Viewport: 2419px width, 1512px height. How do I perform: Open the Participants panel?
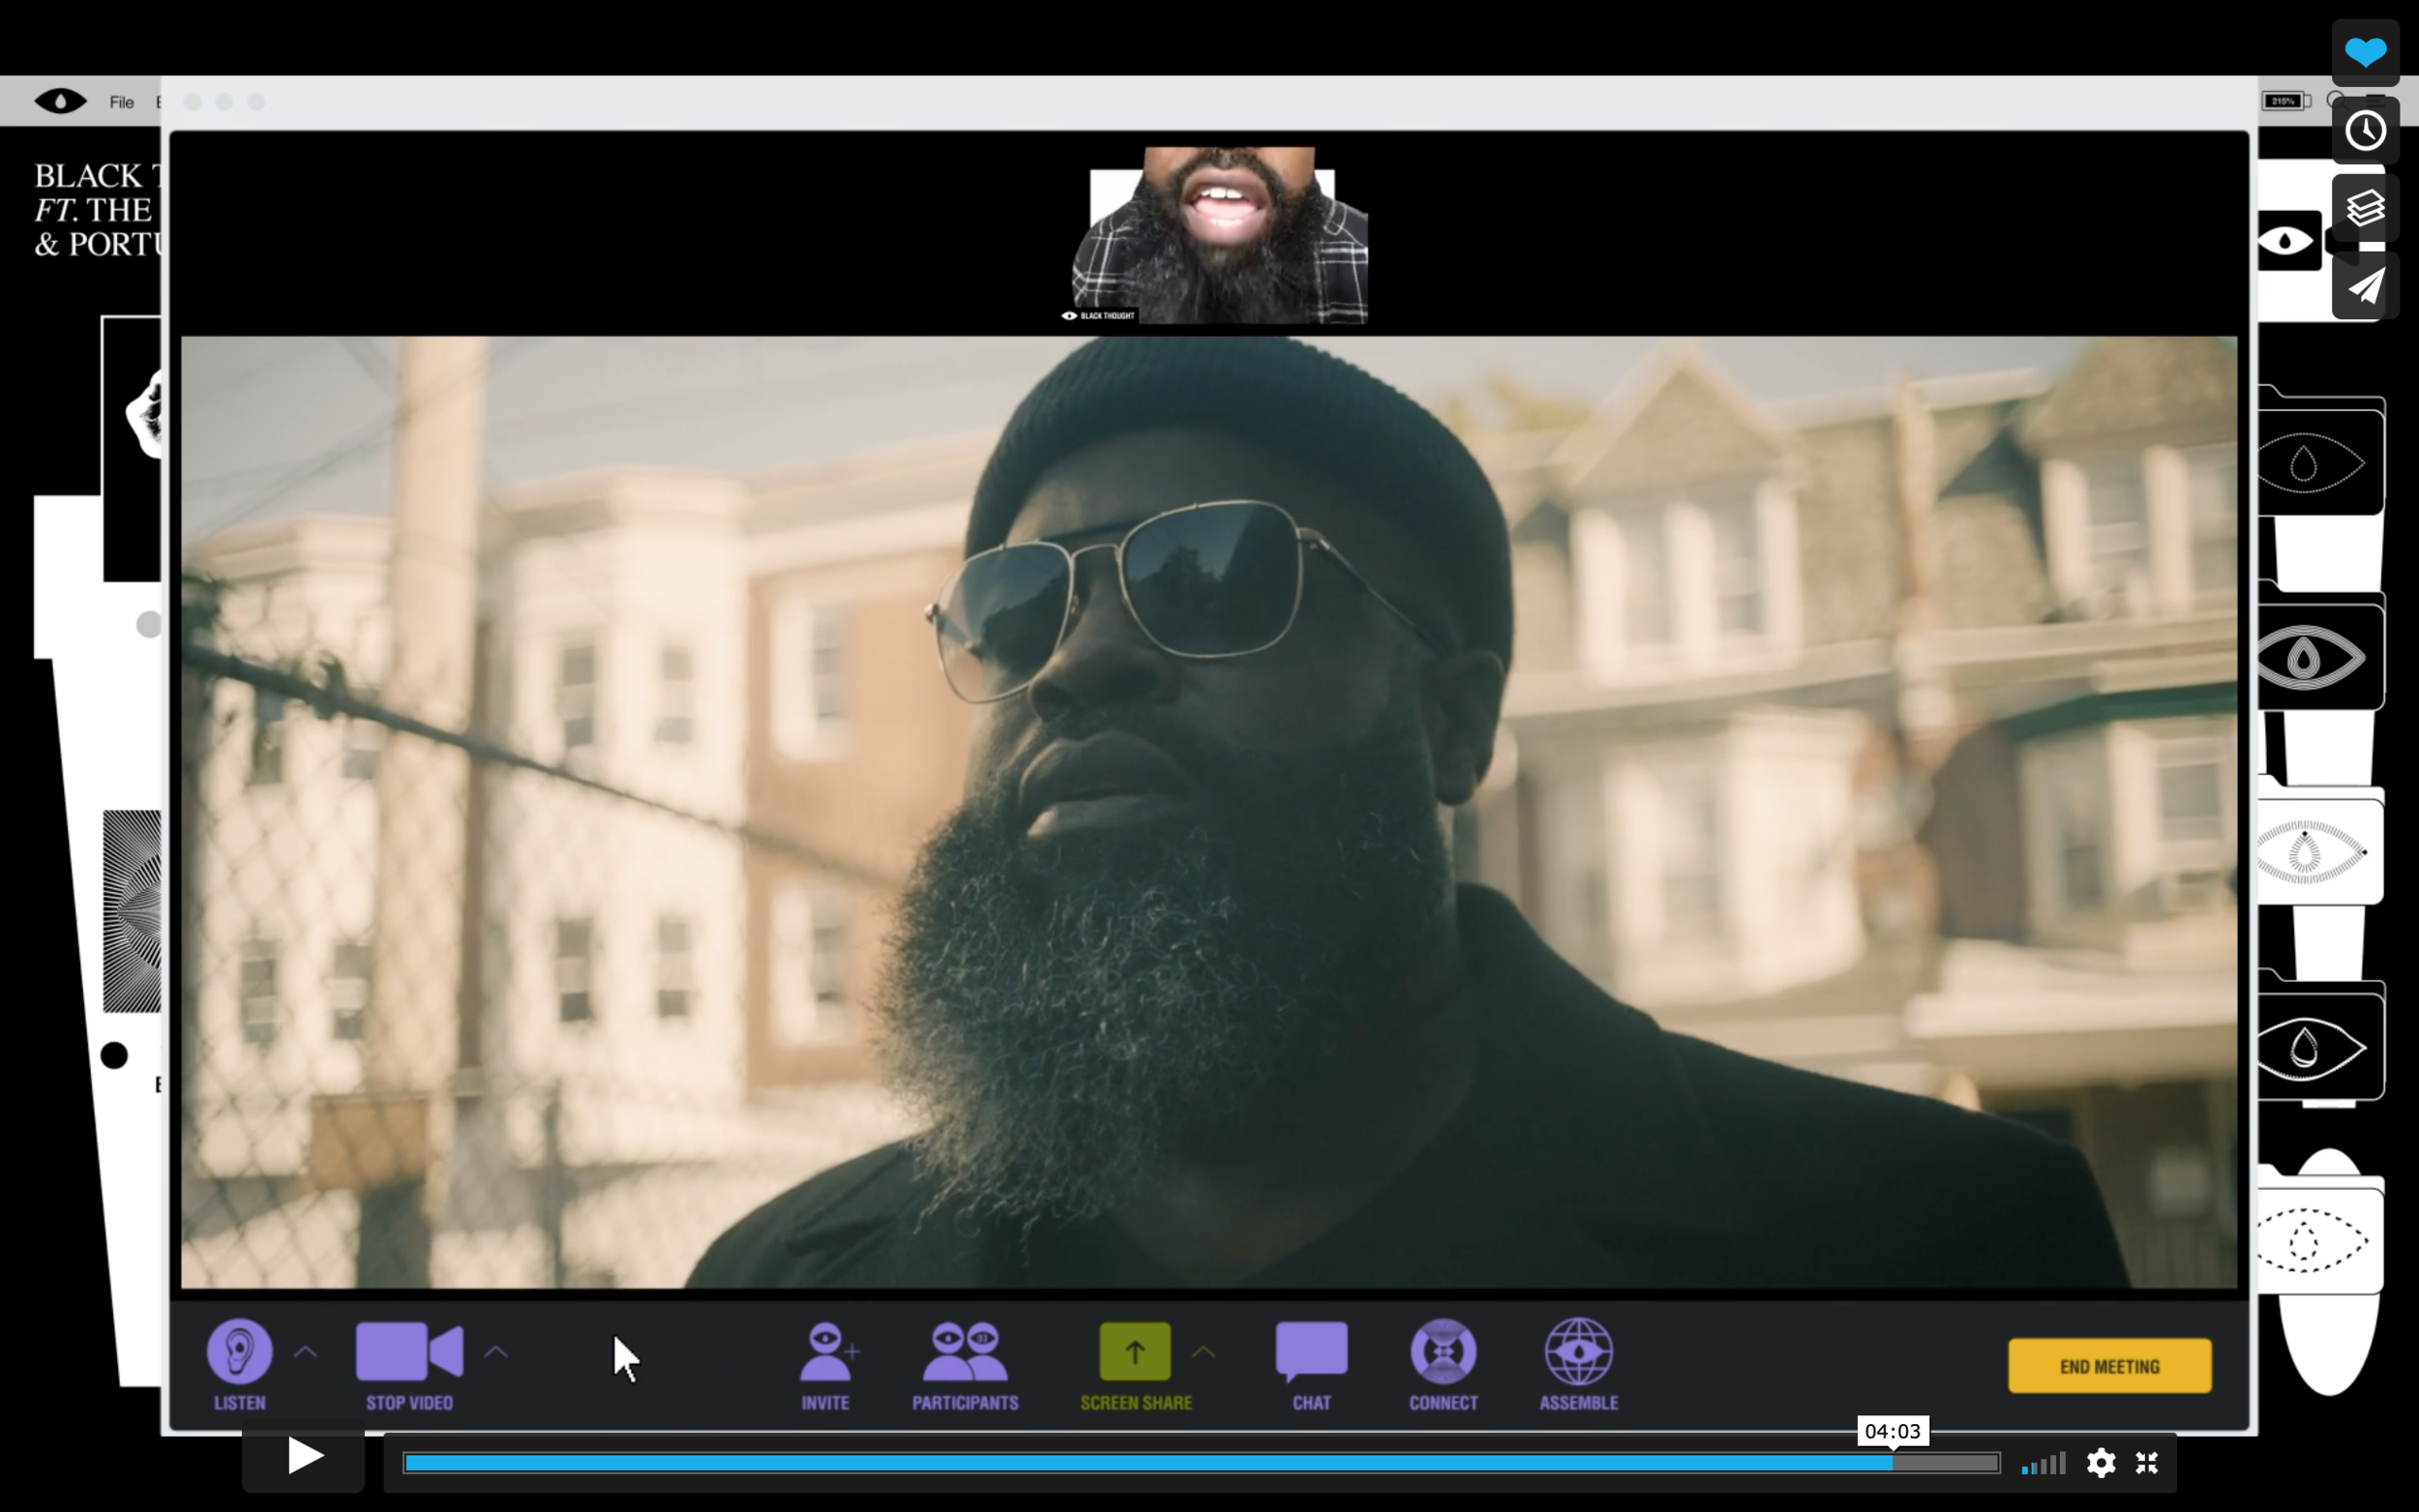click(x=965, y=1353)
